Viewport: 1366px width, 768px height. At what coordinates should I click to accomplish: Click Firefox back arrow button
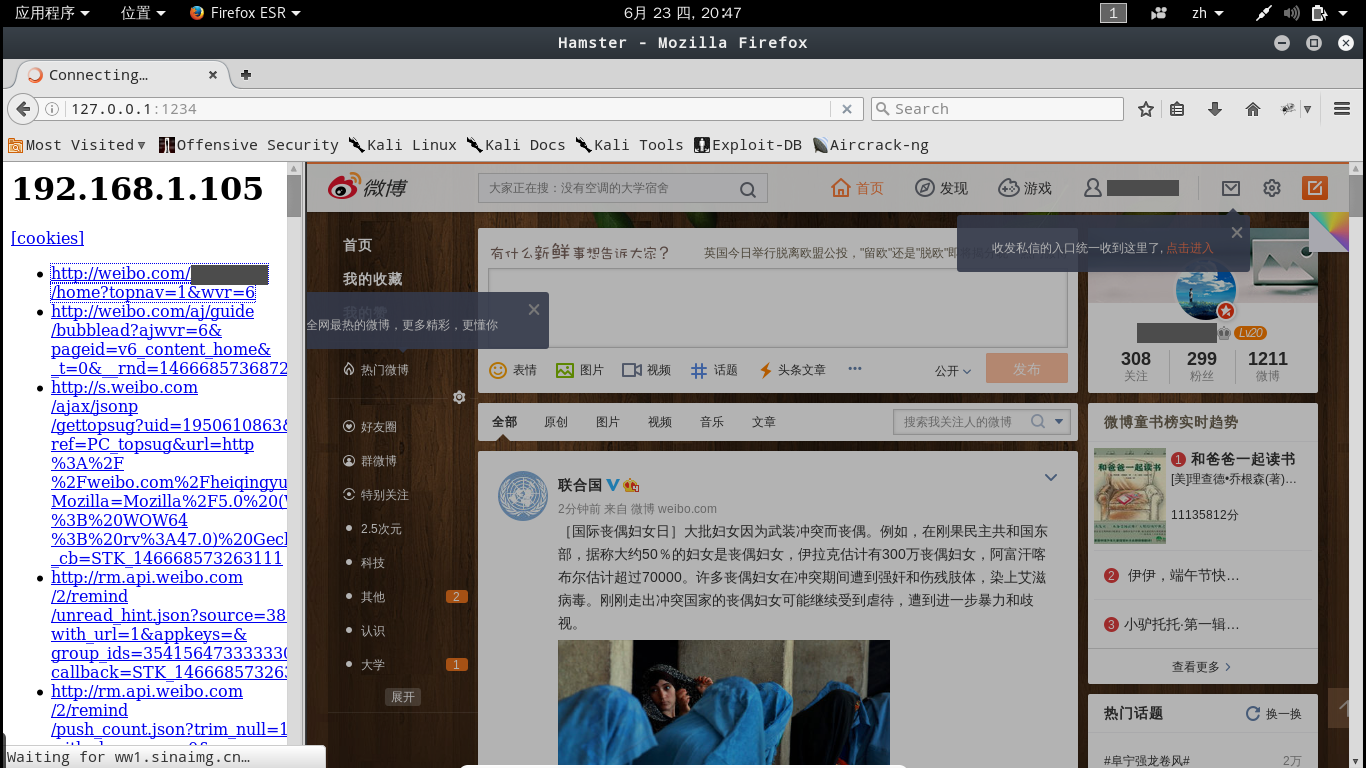coord(22,109)
